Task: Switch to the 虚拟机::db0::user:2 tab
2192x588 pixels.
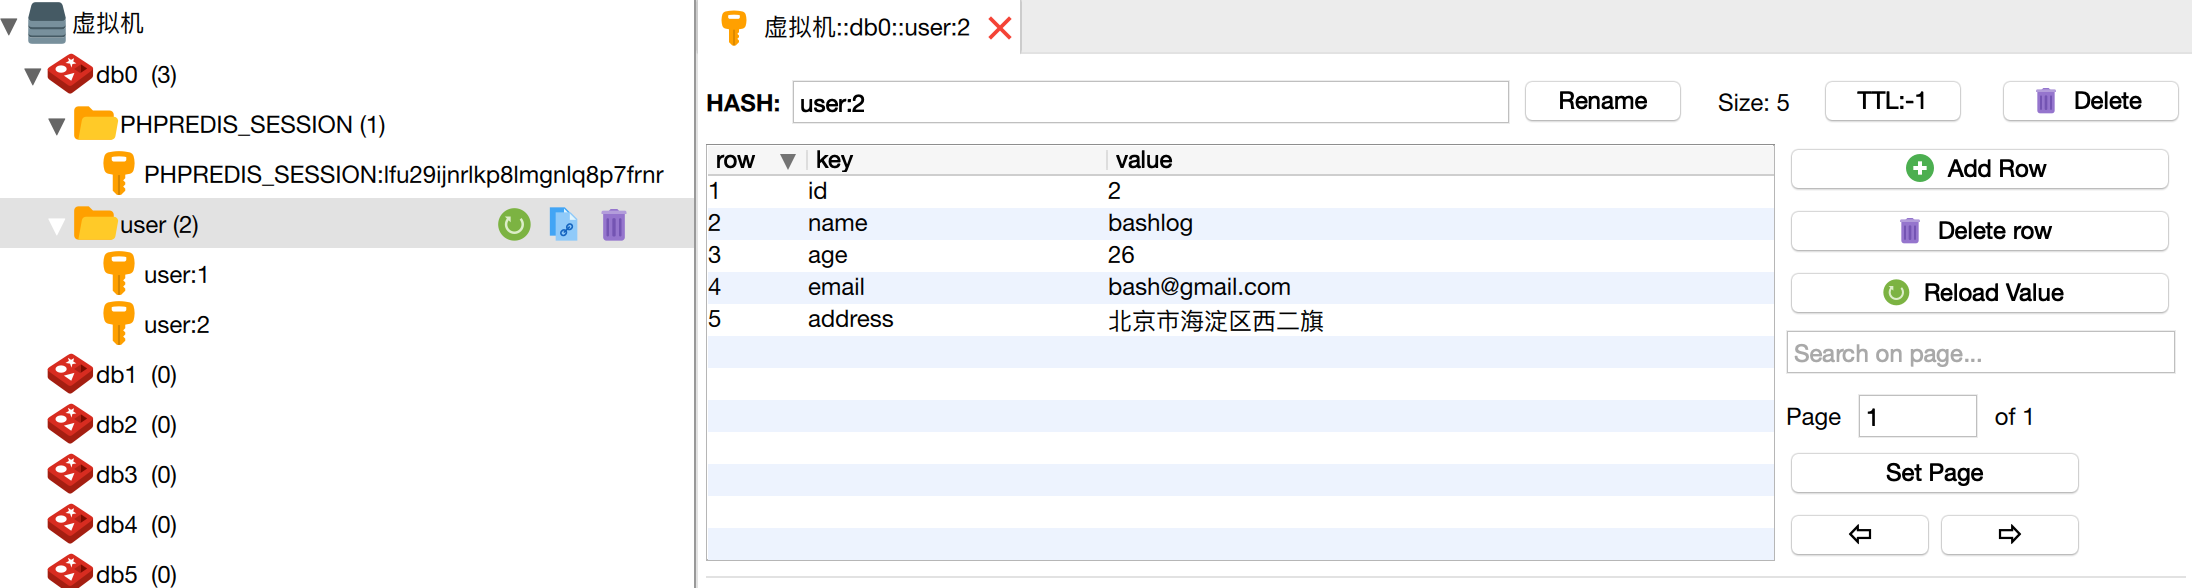Action: click(x=866, y=28)
